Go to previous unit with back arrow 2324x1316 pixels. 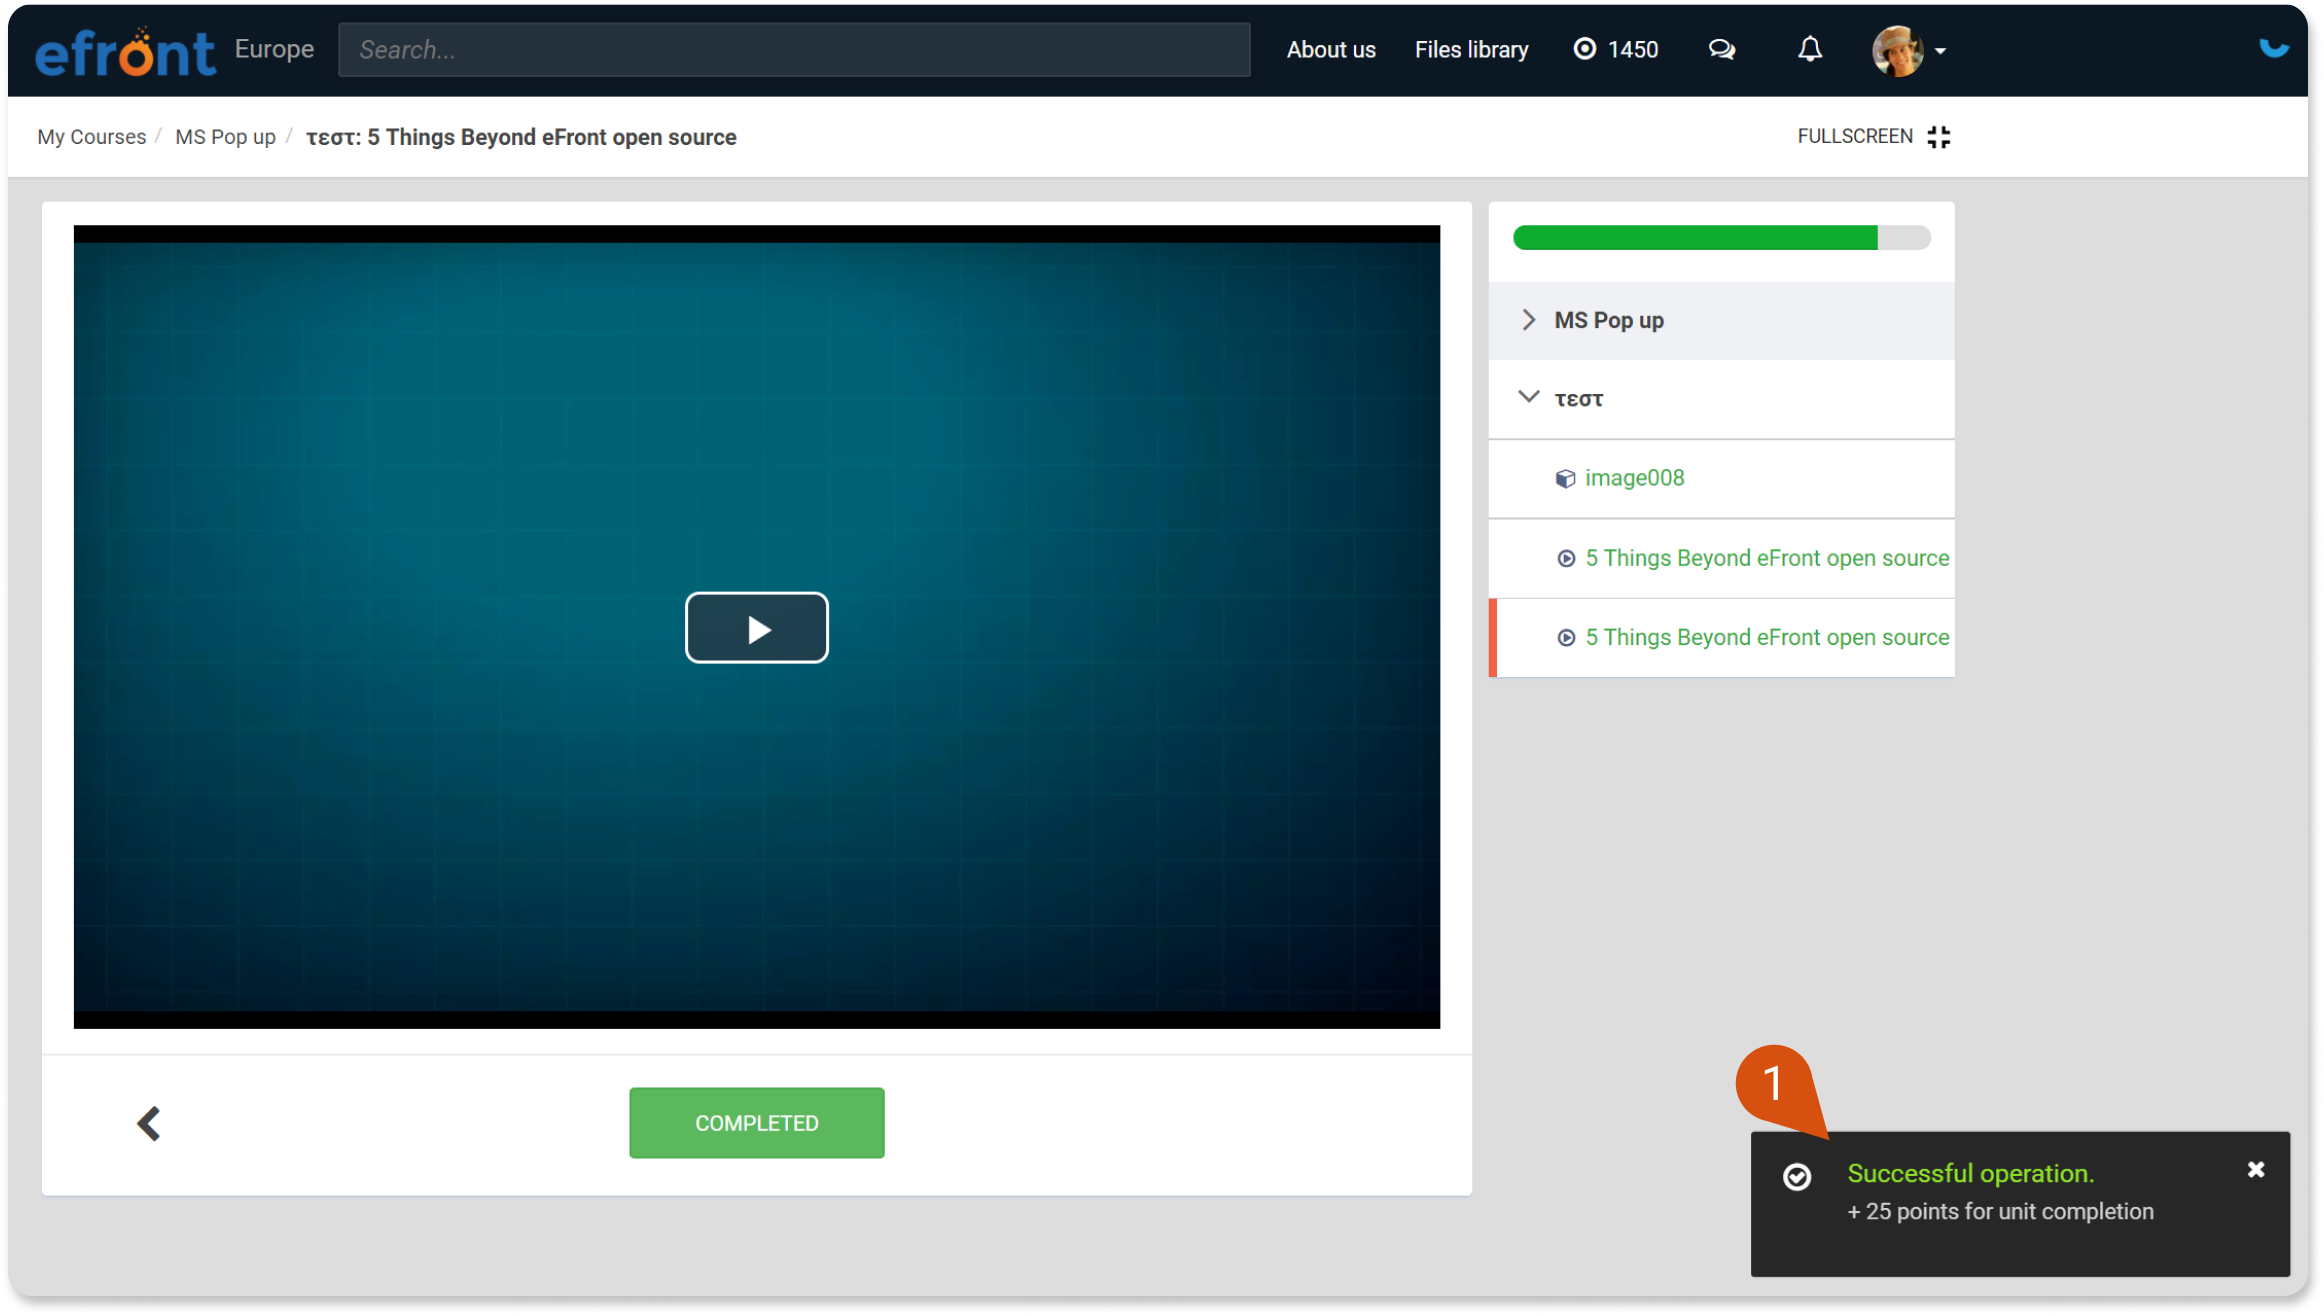click(x=149, y=1123)
